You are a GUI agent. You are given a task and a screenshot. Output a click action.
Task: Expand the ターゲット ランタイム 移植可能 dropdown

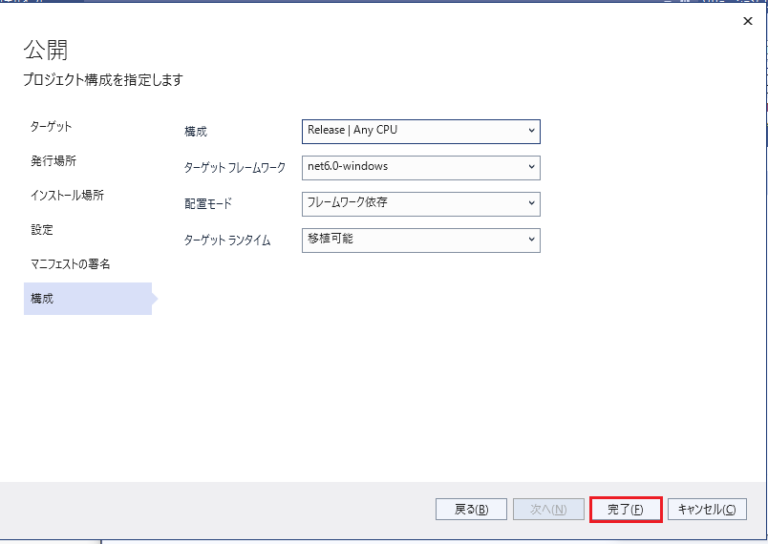click(x=421, y=240)
